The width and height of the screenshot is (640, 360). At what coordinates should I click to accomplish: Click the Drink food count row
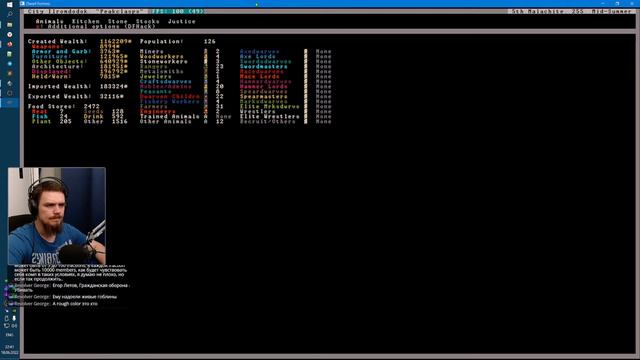coord(104,116)
